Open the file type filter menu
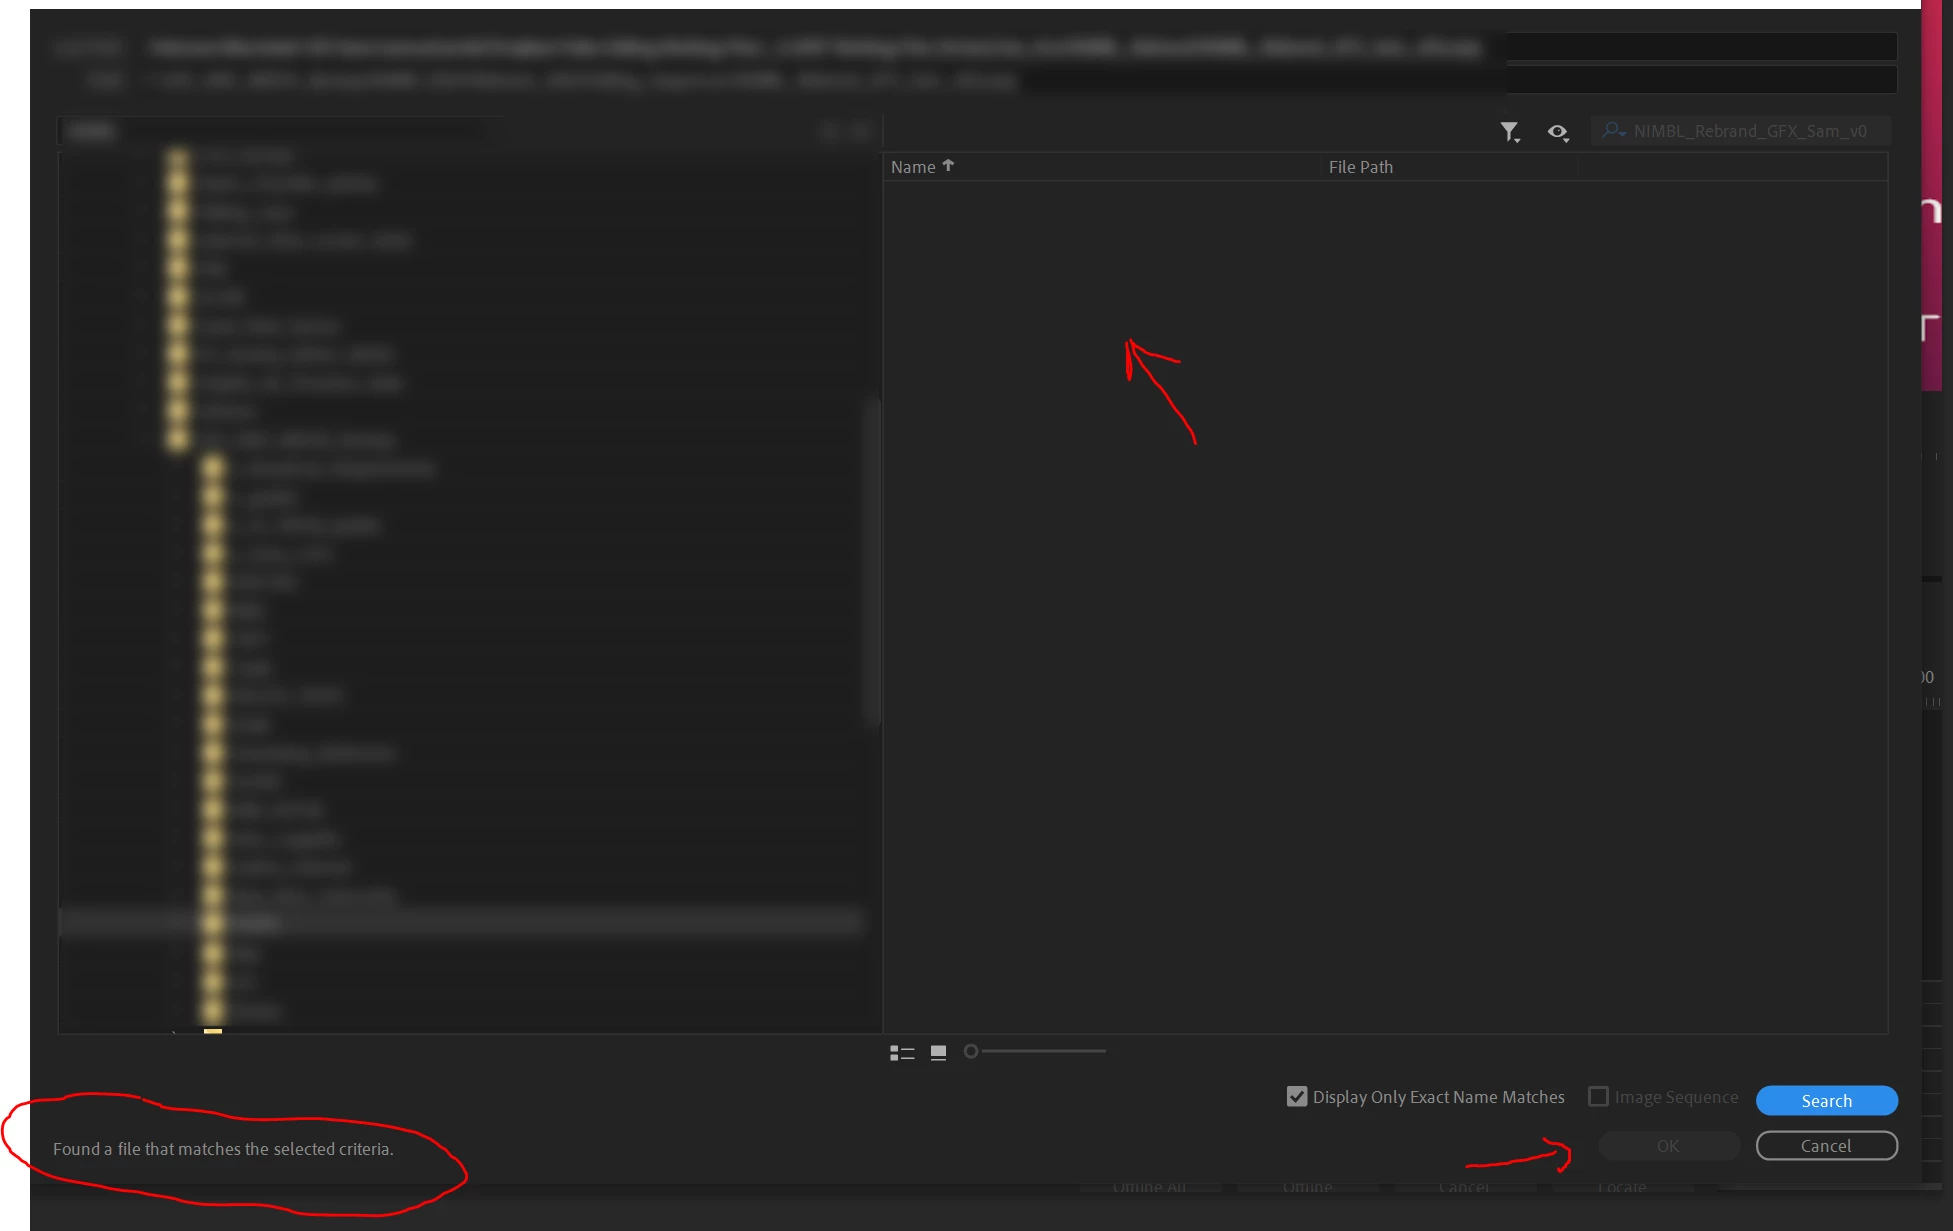1953x1231 pixels. pyautogui.click(x=1508, y=131)
